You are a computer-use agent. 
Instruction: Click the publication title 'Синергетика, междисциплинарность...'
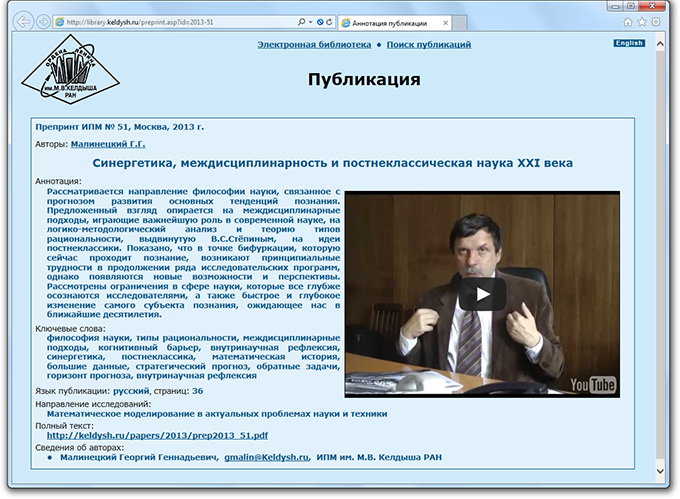(333, 163)
